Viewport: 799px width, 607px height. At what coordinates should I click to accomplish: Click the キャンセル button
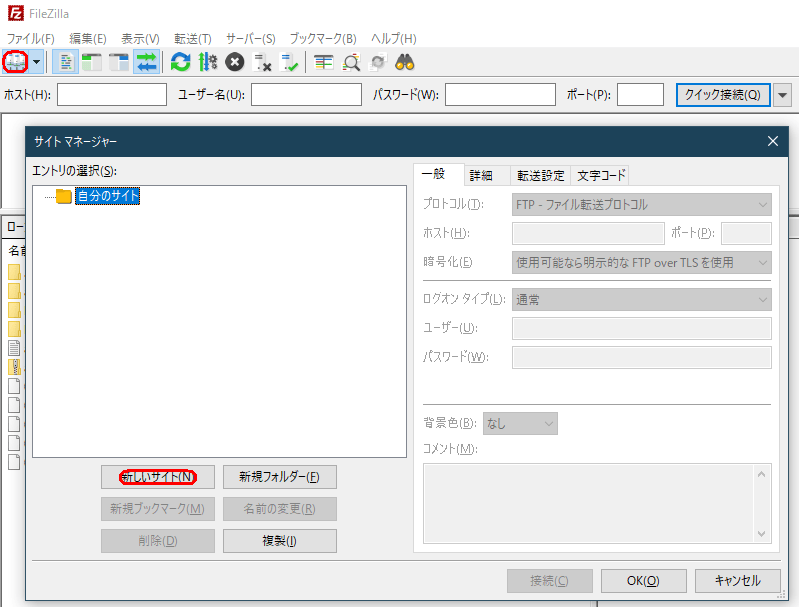coord(738,581)
